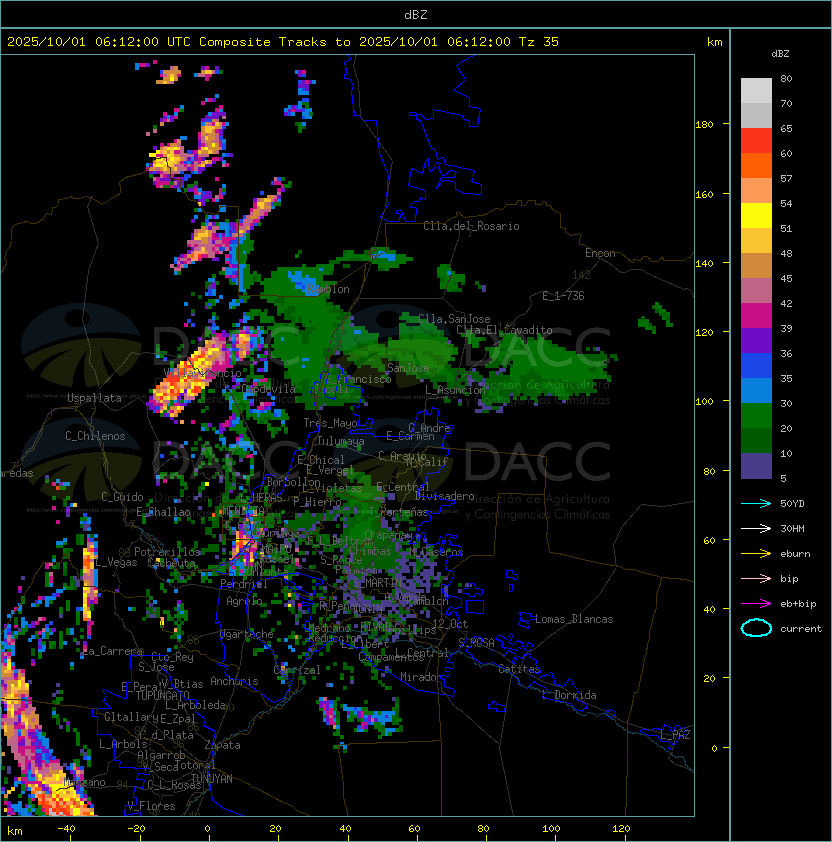Click the white 30HM arrow in legend

coord(756,529)
